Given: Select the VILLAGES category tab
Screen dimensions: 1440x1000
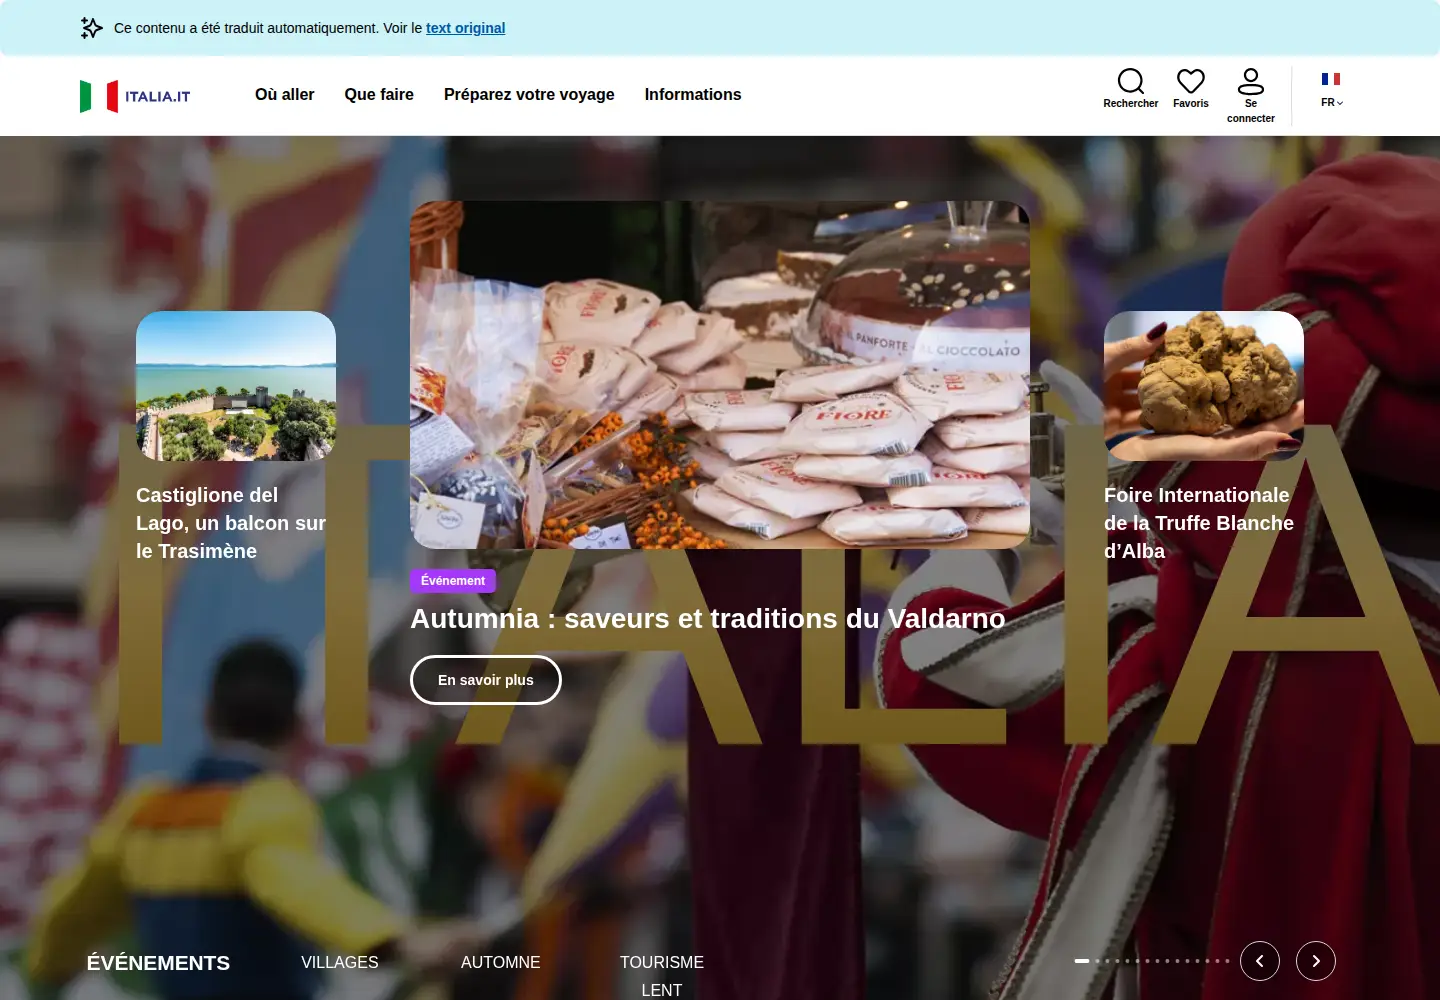Looking at the screenshot, I should coord(340,962).
